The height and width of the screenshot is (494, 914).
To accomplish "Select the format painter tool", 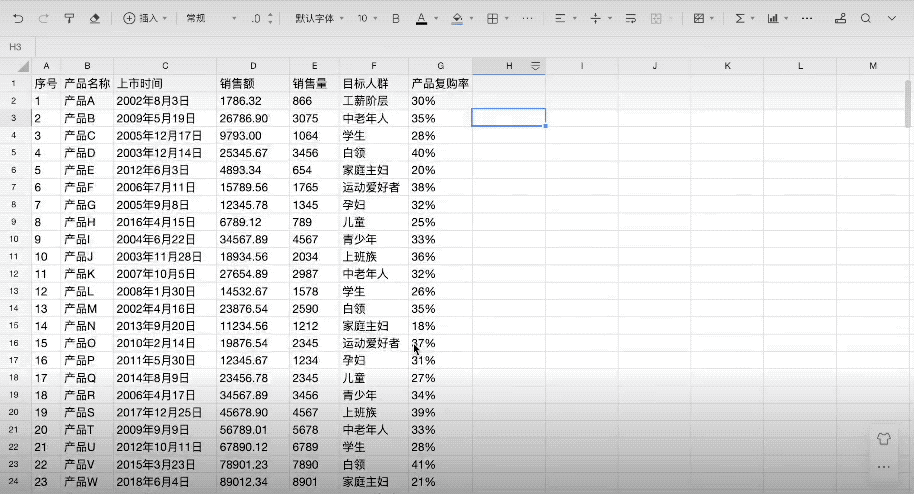I will (69, 18).
